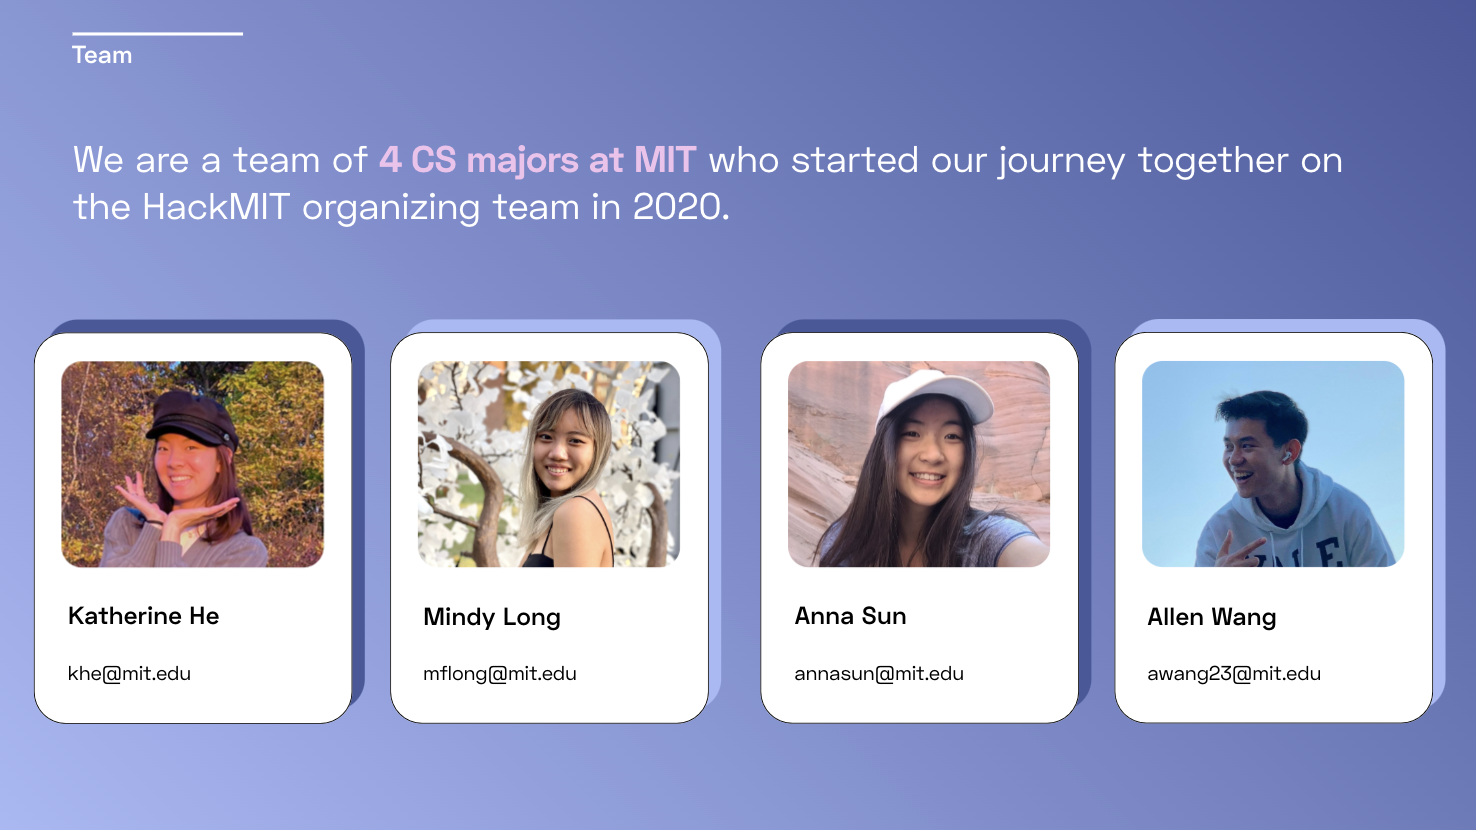
Task: Open the mflong@mit.edu email link
Action: [500, 673]
